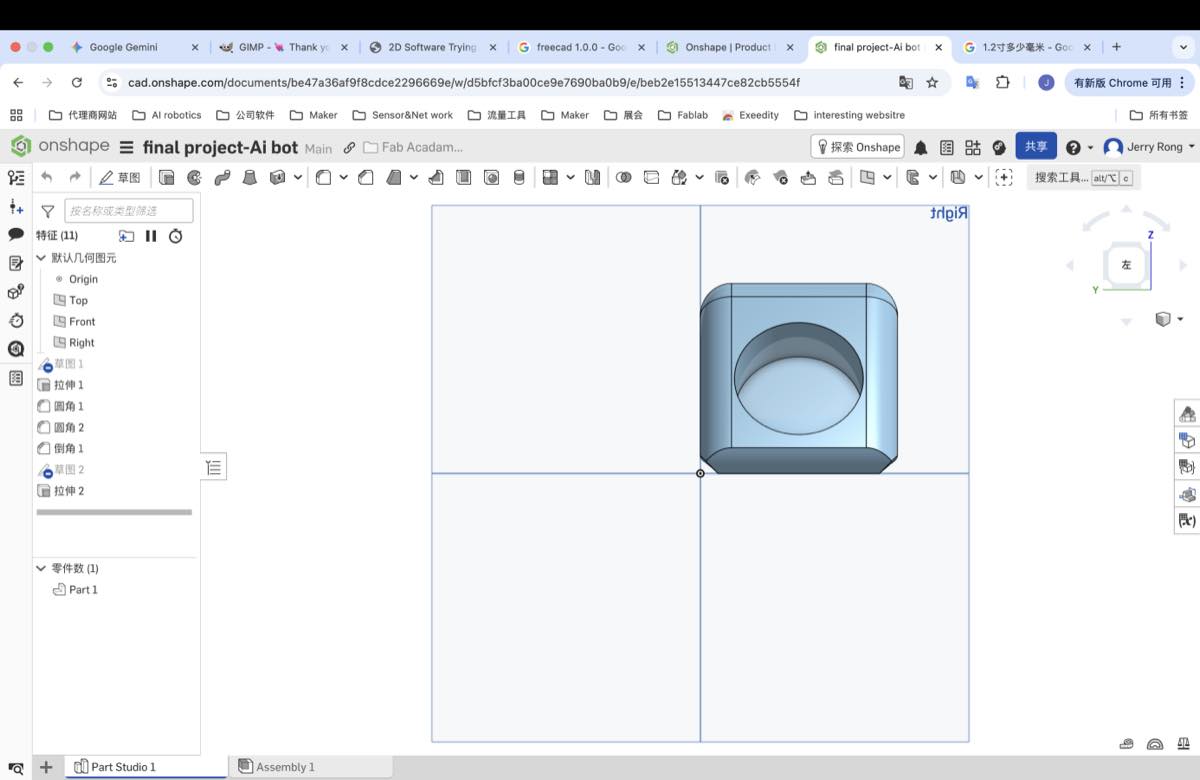Screen dimensions: 1200x780
Task: Select the Linear pattern tool
Action: coord(550,177)
